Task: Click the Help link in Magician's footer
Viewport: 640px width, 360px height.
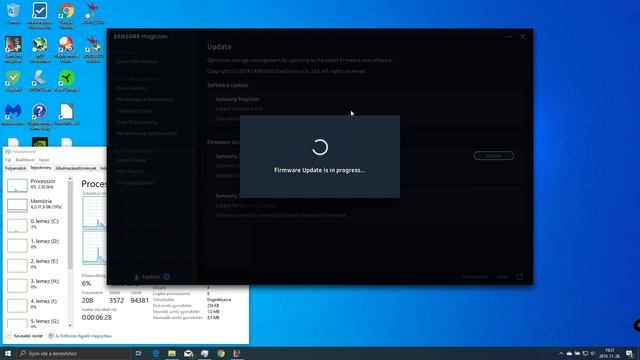Action: tap(502, 277)
